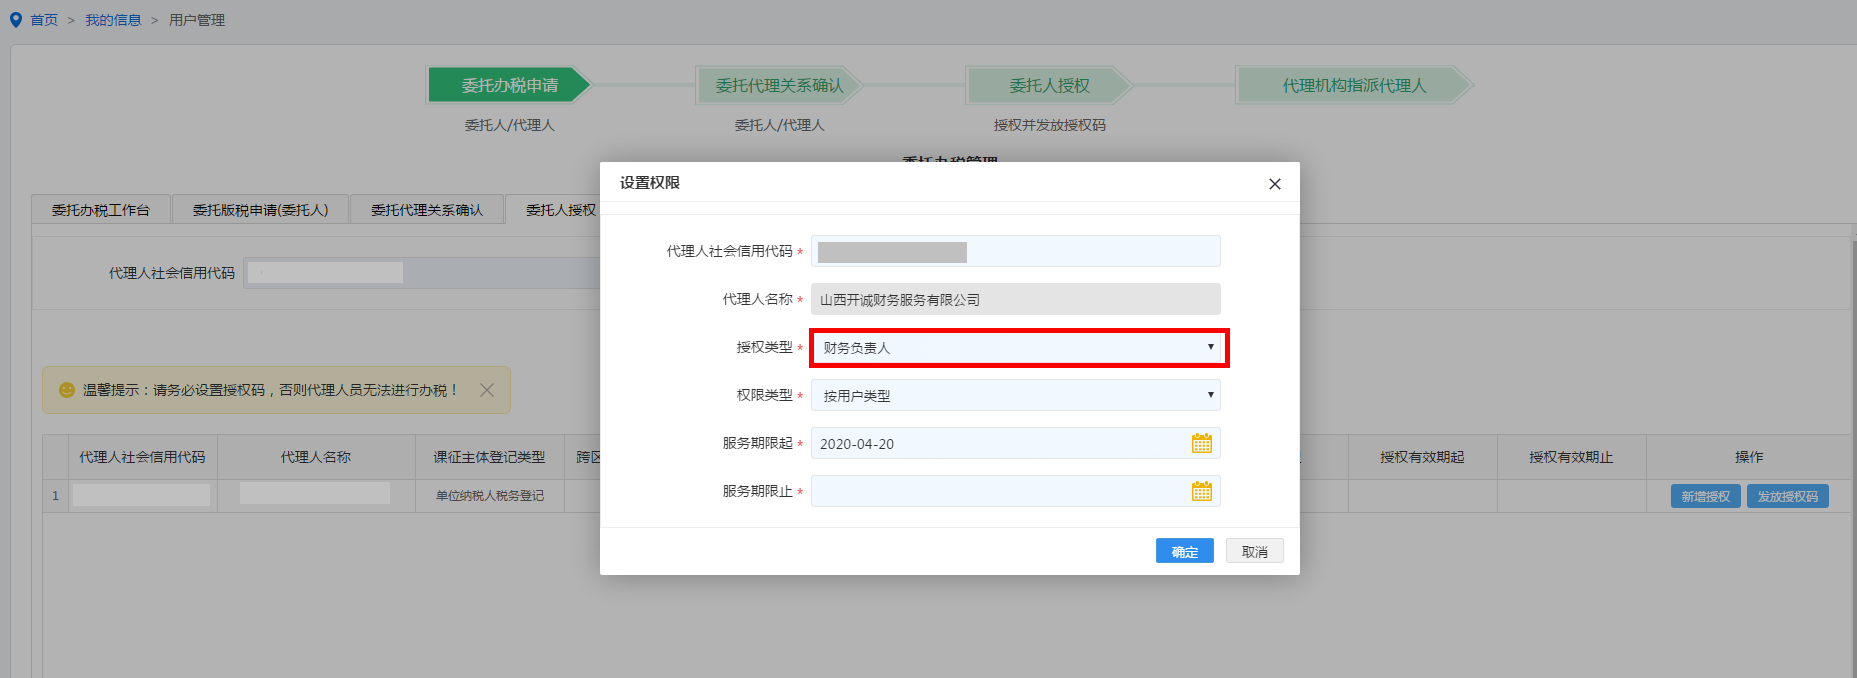This screenshot has height=678, width=1857.
Task: Click the smiley icon in the 温馨提示 banner
Action: pyautogui.click(x=67, y=390)
